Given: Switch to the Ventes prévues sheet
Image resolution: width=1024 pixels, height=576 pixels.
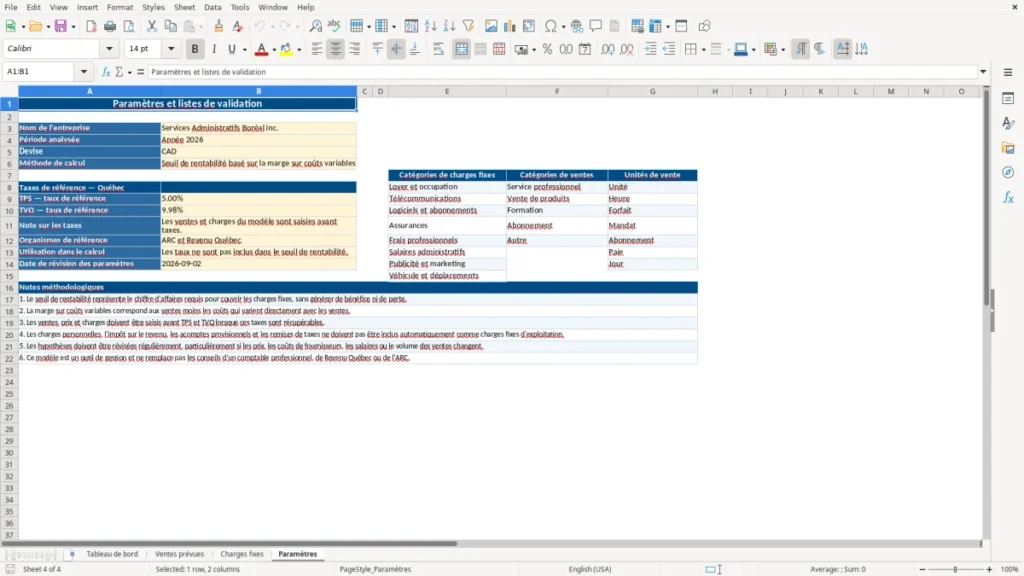Looking at the screenshot, I should [180, 554].
